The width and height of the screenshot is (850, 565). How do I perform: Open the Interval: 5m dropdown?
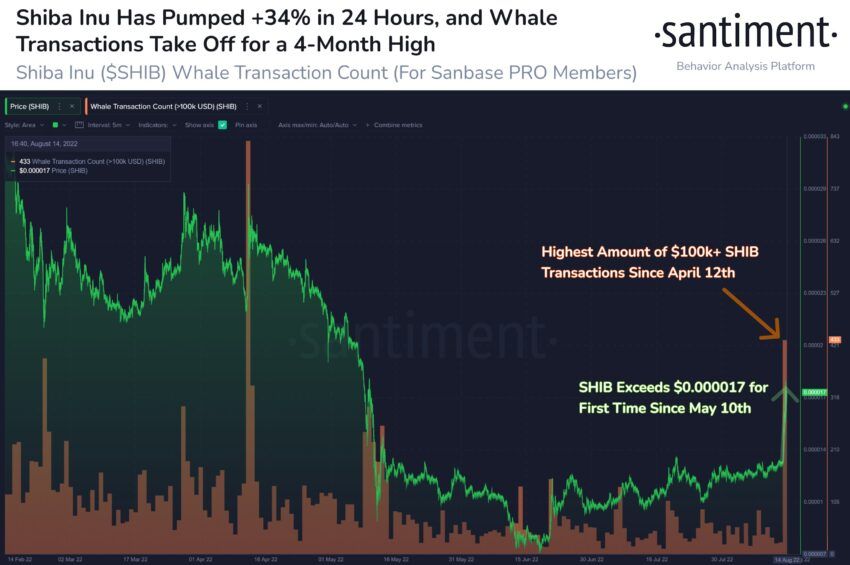109,125
